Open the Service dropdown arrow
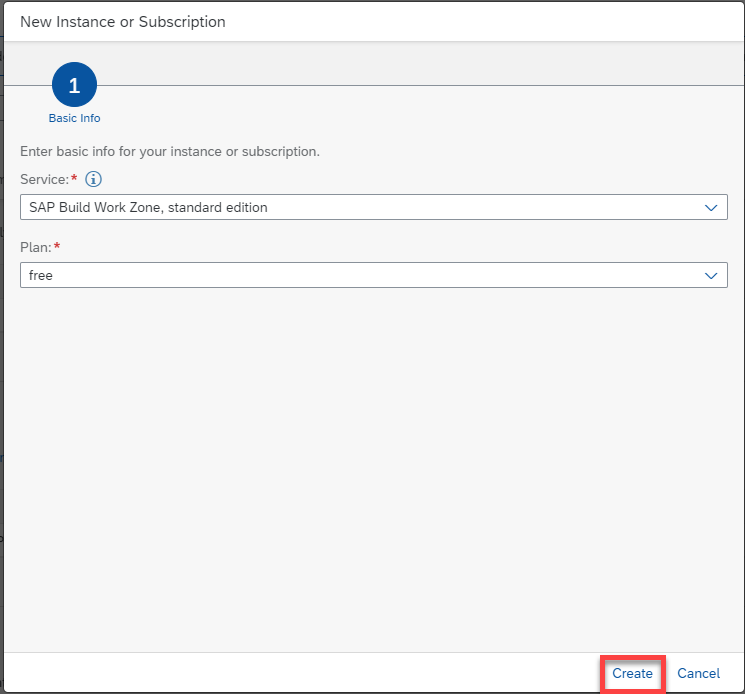Image resolution: width=745 pixels, height=694 pixels. 710,208
